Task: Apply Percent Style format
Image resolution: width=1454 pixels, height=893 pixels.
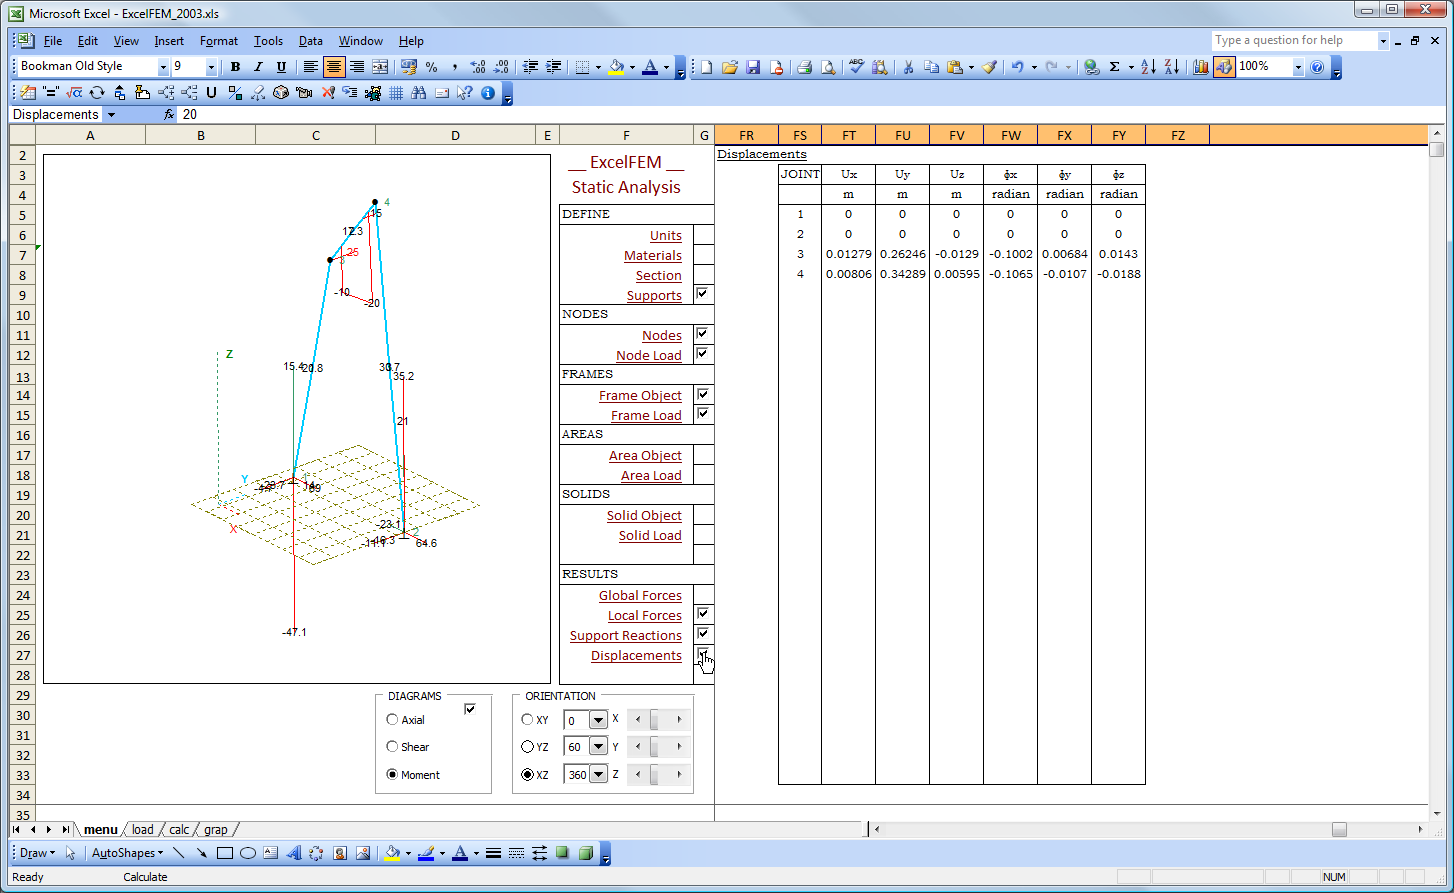Action: [x=431, y=67]
